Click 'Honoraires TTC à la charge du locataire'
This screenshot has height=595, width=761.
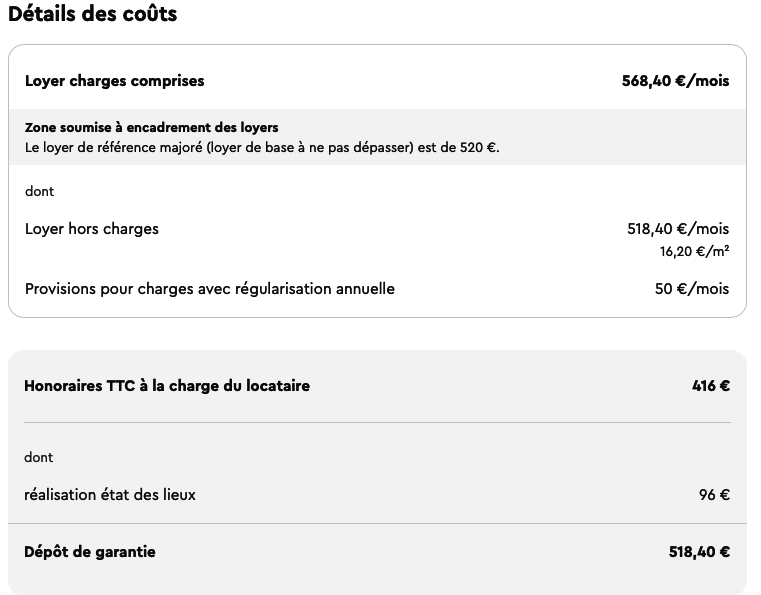pos(167,386)
